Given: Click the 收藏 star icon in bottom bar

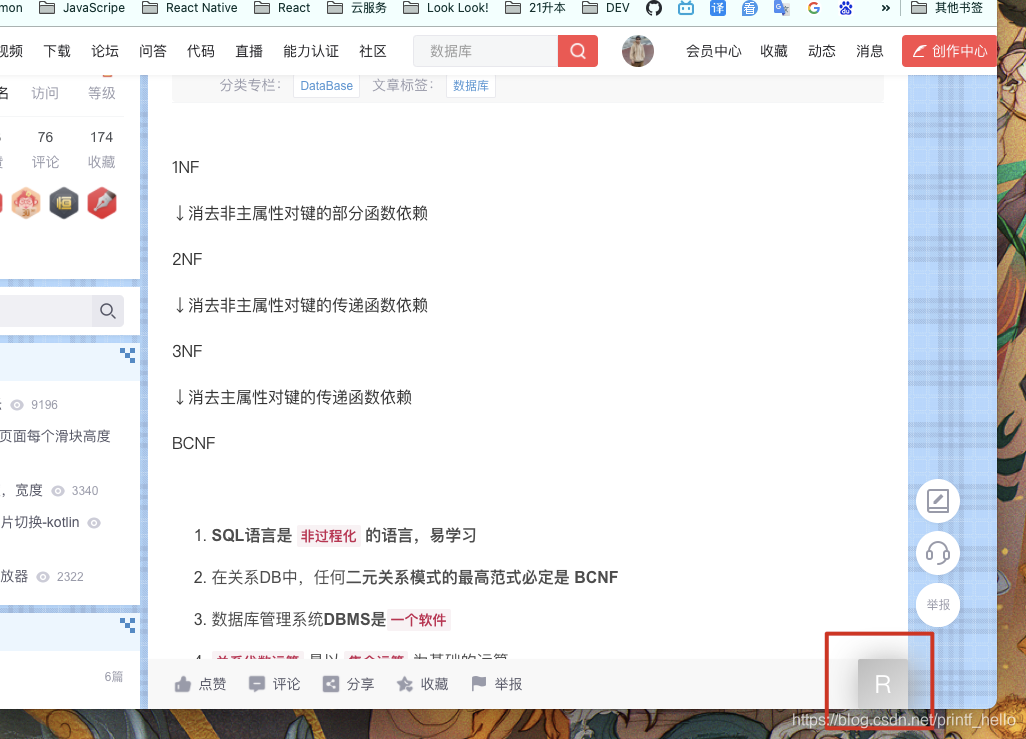Looking at the screenshot, I should [x=405, y=685].
